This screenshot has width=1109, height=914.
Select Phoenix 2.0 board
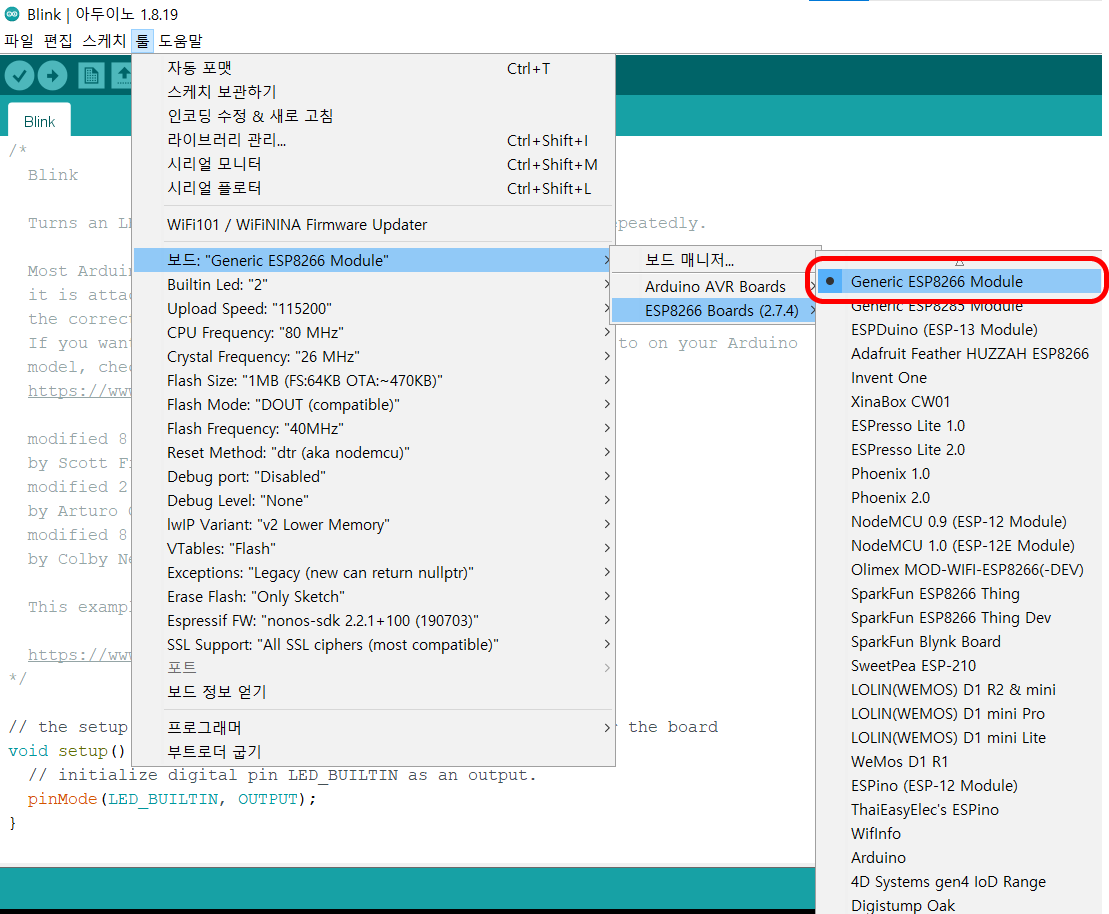click(x=960, y=498)
